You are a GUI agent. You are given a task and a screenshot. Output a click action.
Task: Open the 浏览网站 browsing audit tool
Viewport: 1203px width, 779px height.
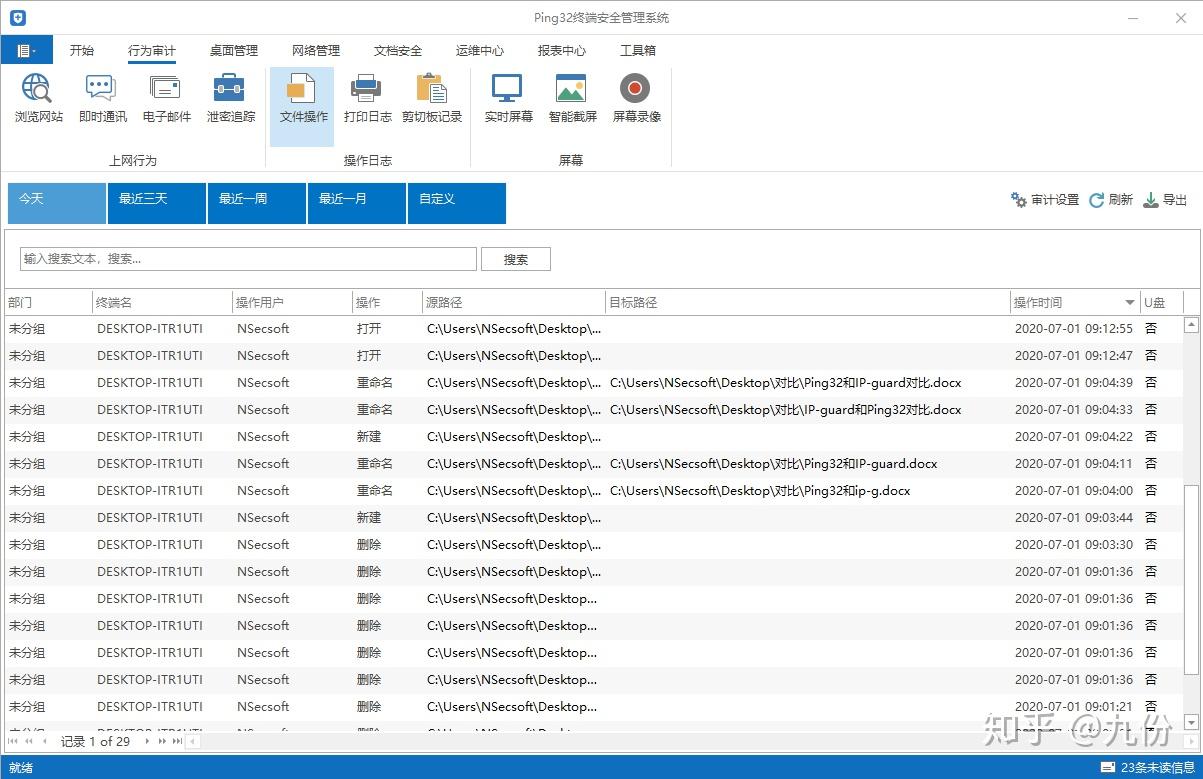[38, 100]
